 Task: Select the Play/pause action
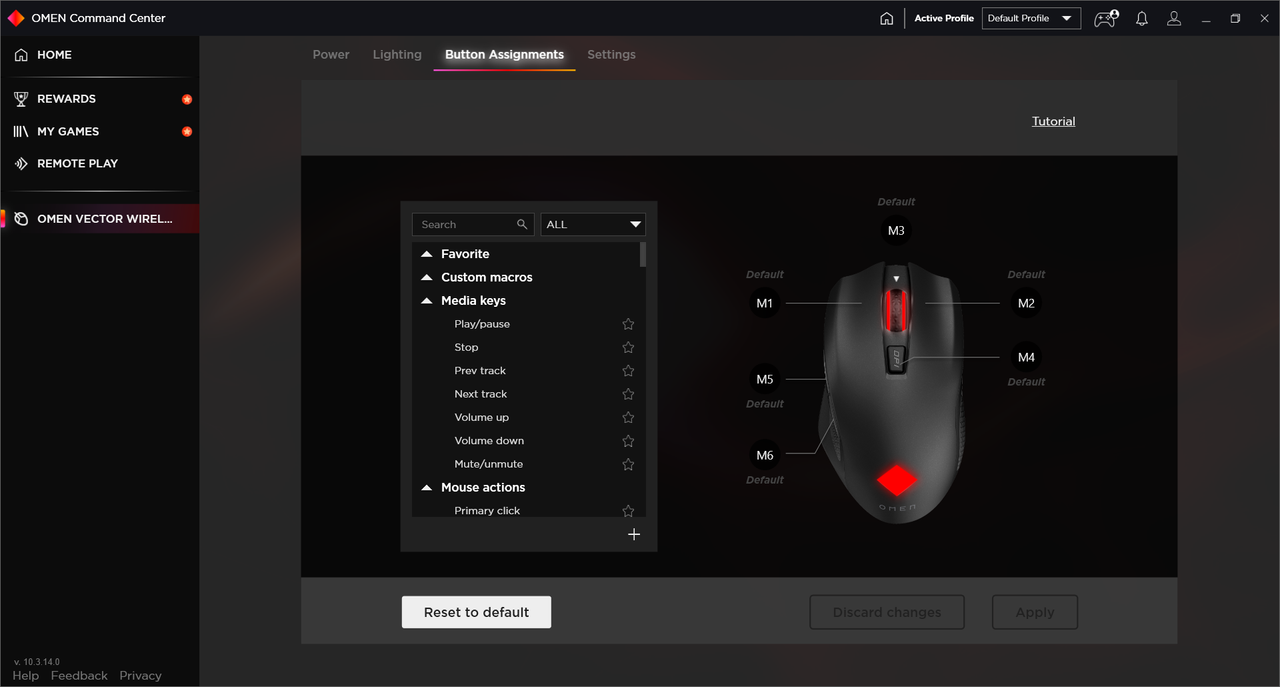482,324
